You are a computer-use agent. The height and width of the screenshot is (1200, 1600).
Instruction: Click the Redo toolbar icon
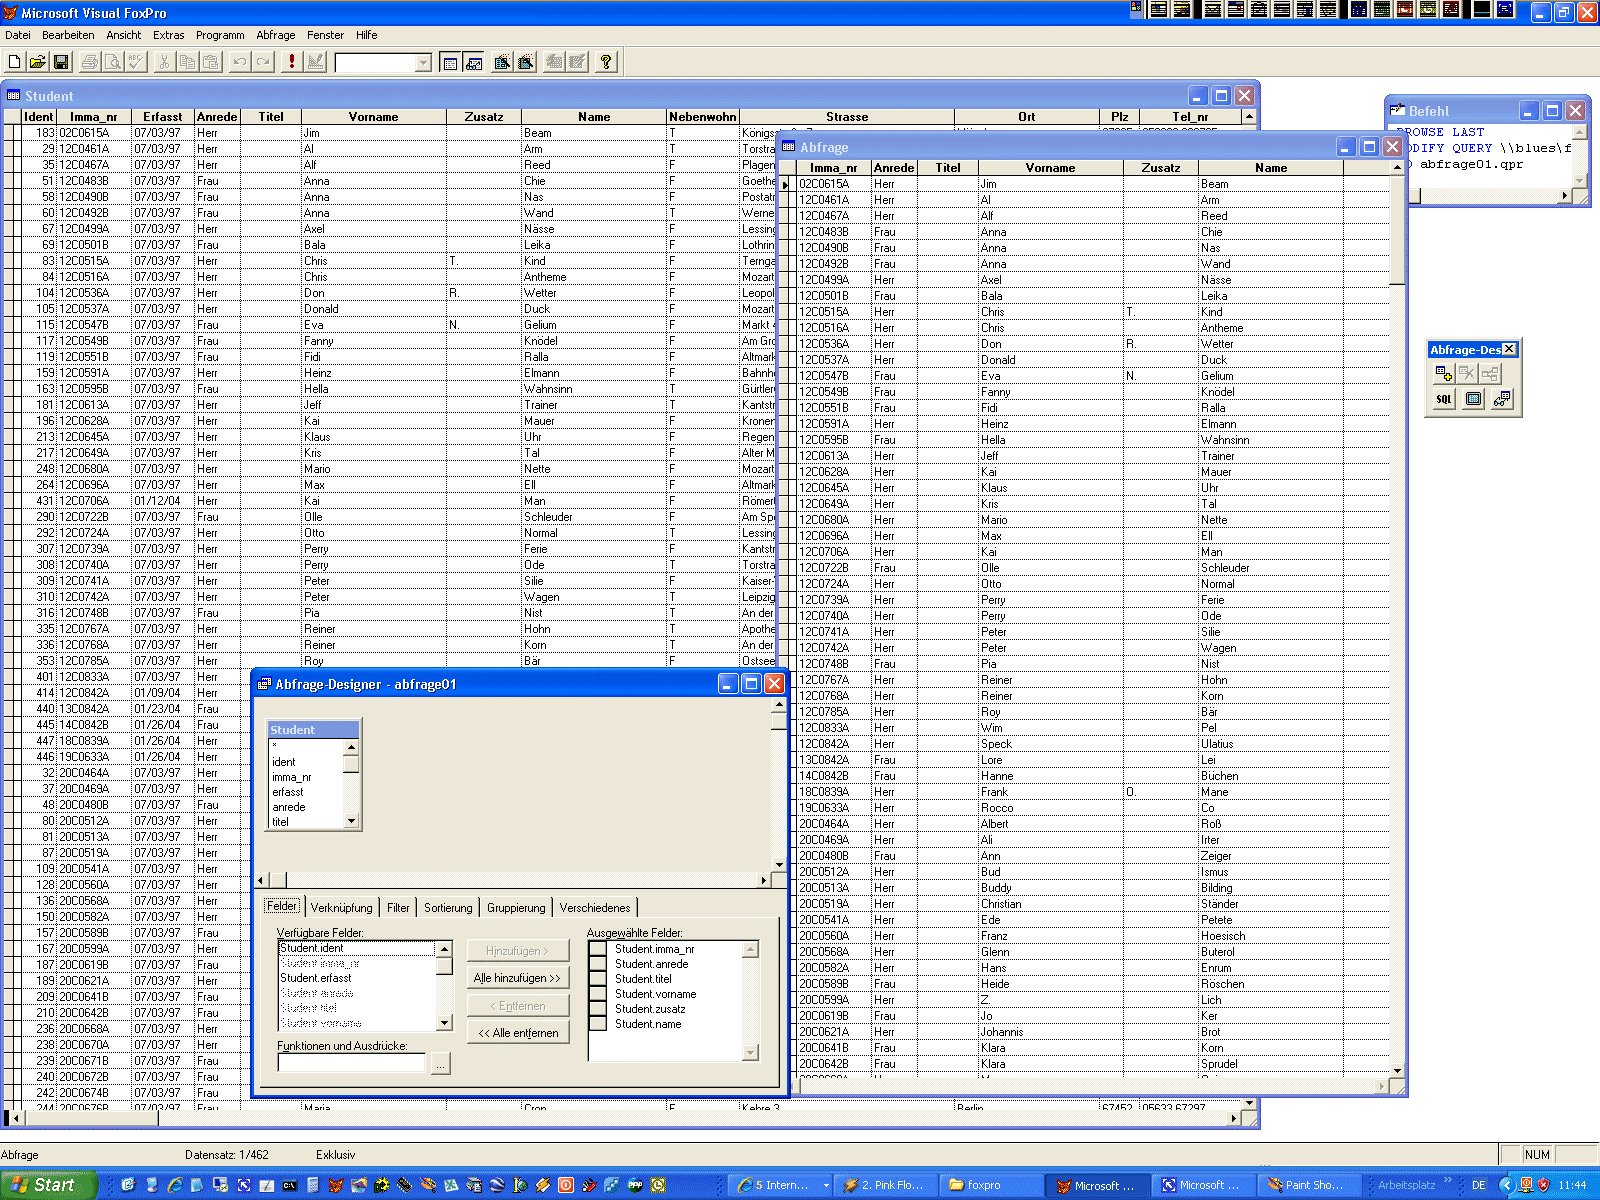(x=263, y=62)
